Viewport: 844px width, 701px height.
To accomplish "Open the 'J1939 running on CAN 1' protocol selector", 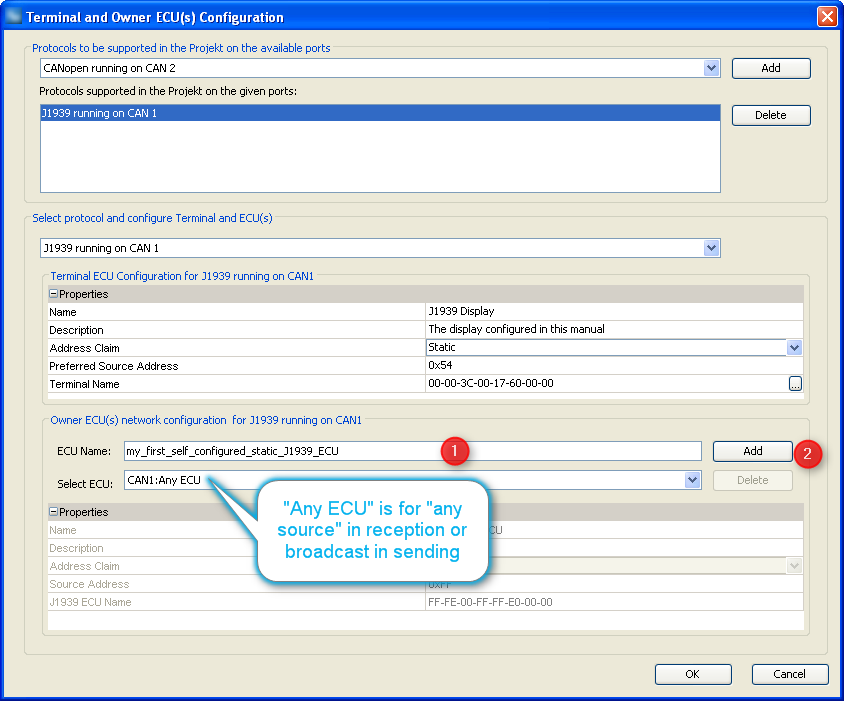I will coord(711,248).
